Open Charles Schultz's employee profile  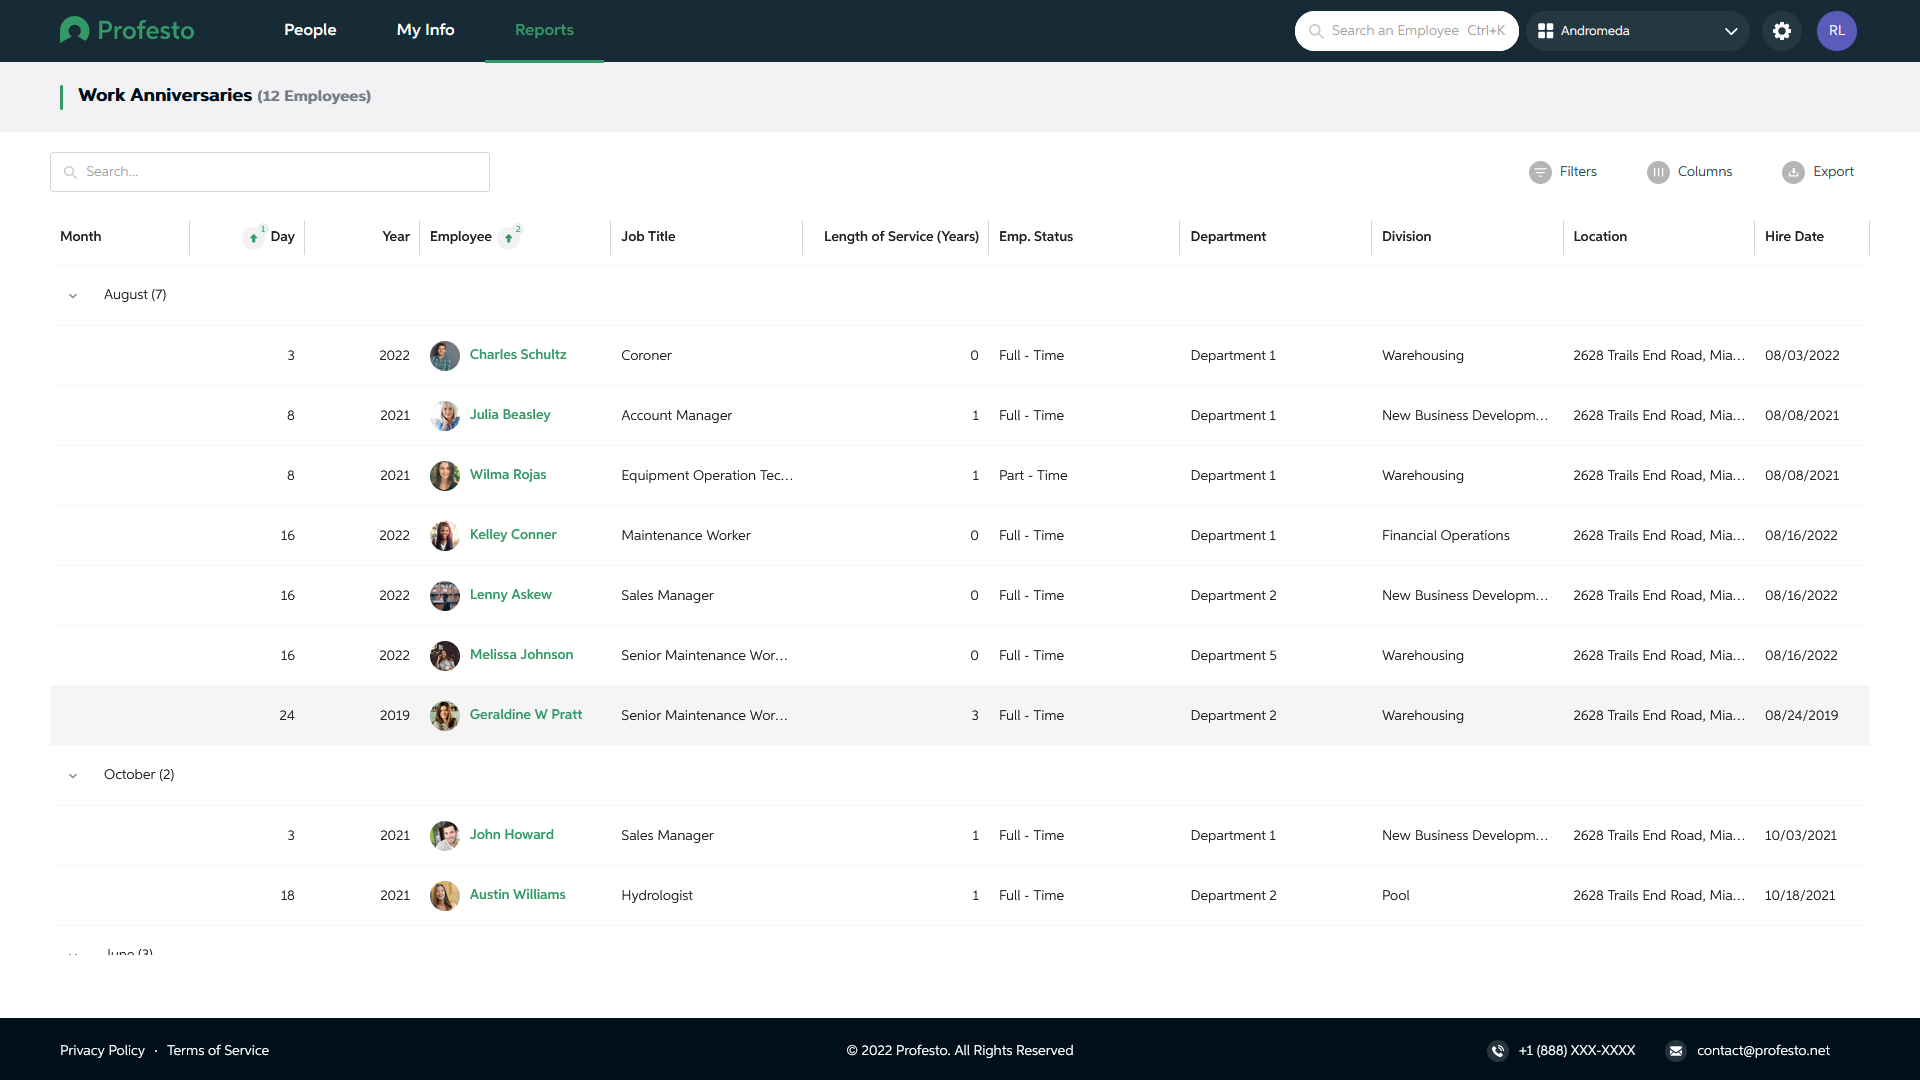click(x=517, y=355)
